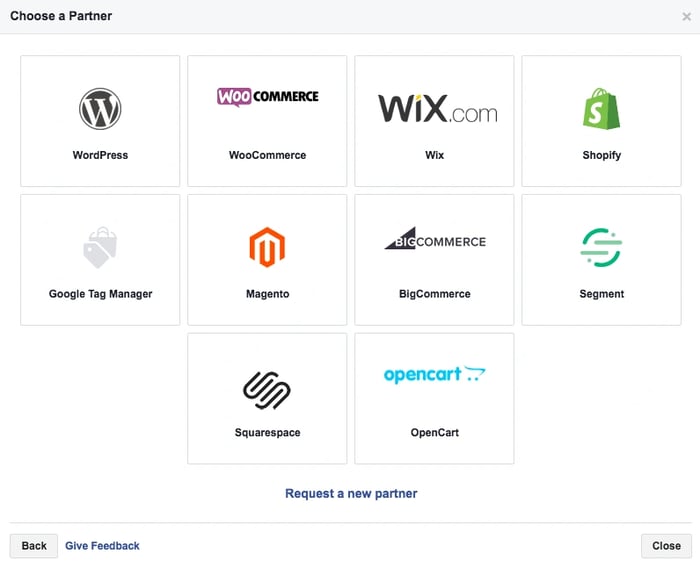Choose the Squarespace text label
This screenshot has width=700, height=568.
pyautogui.click(x=267, y=433)
